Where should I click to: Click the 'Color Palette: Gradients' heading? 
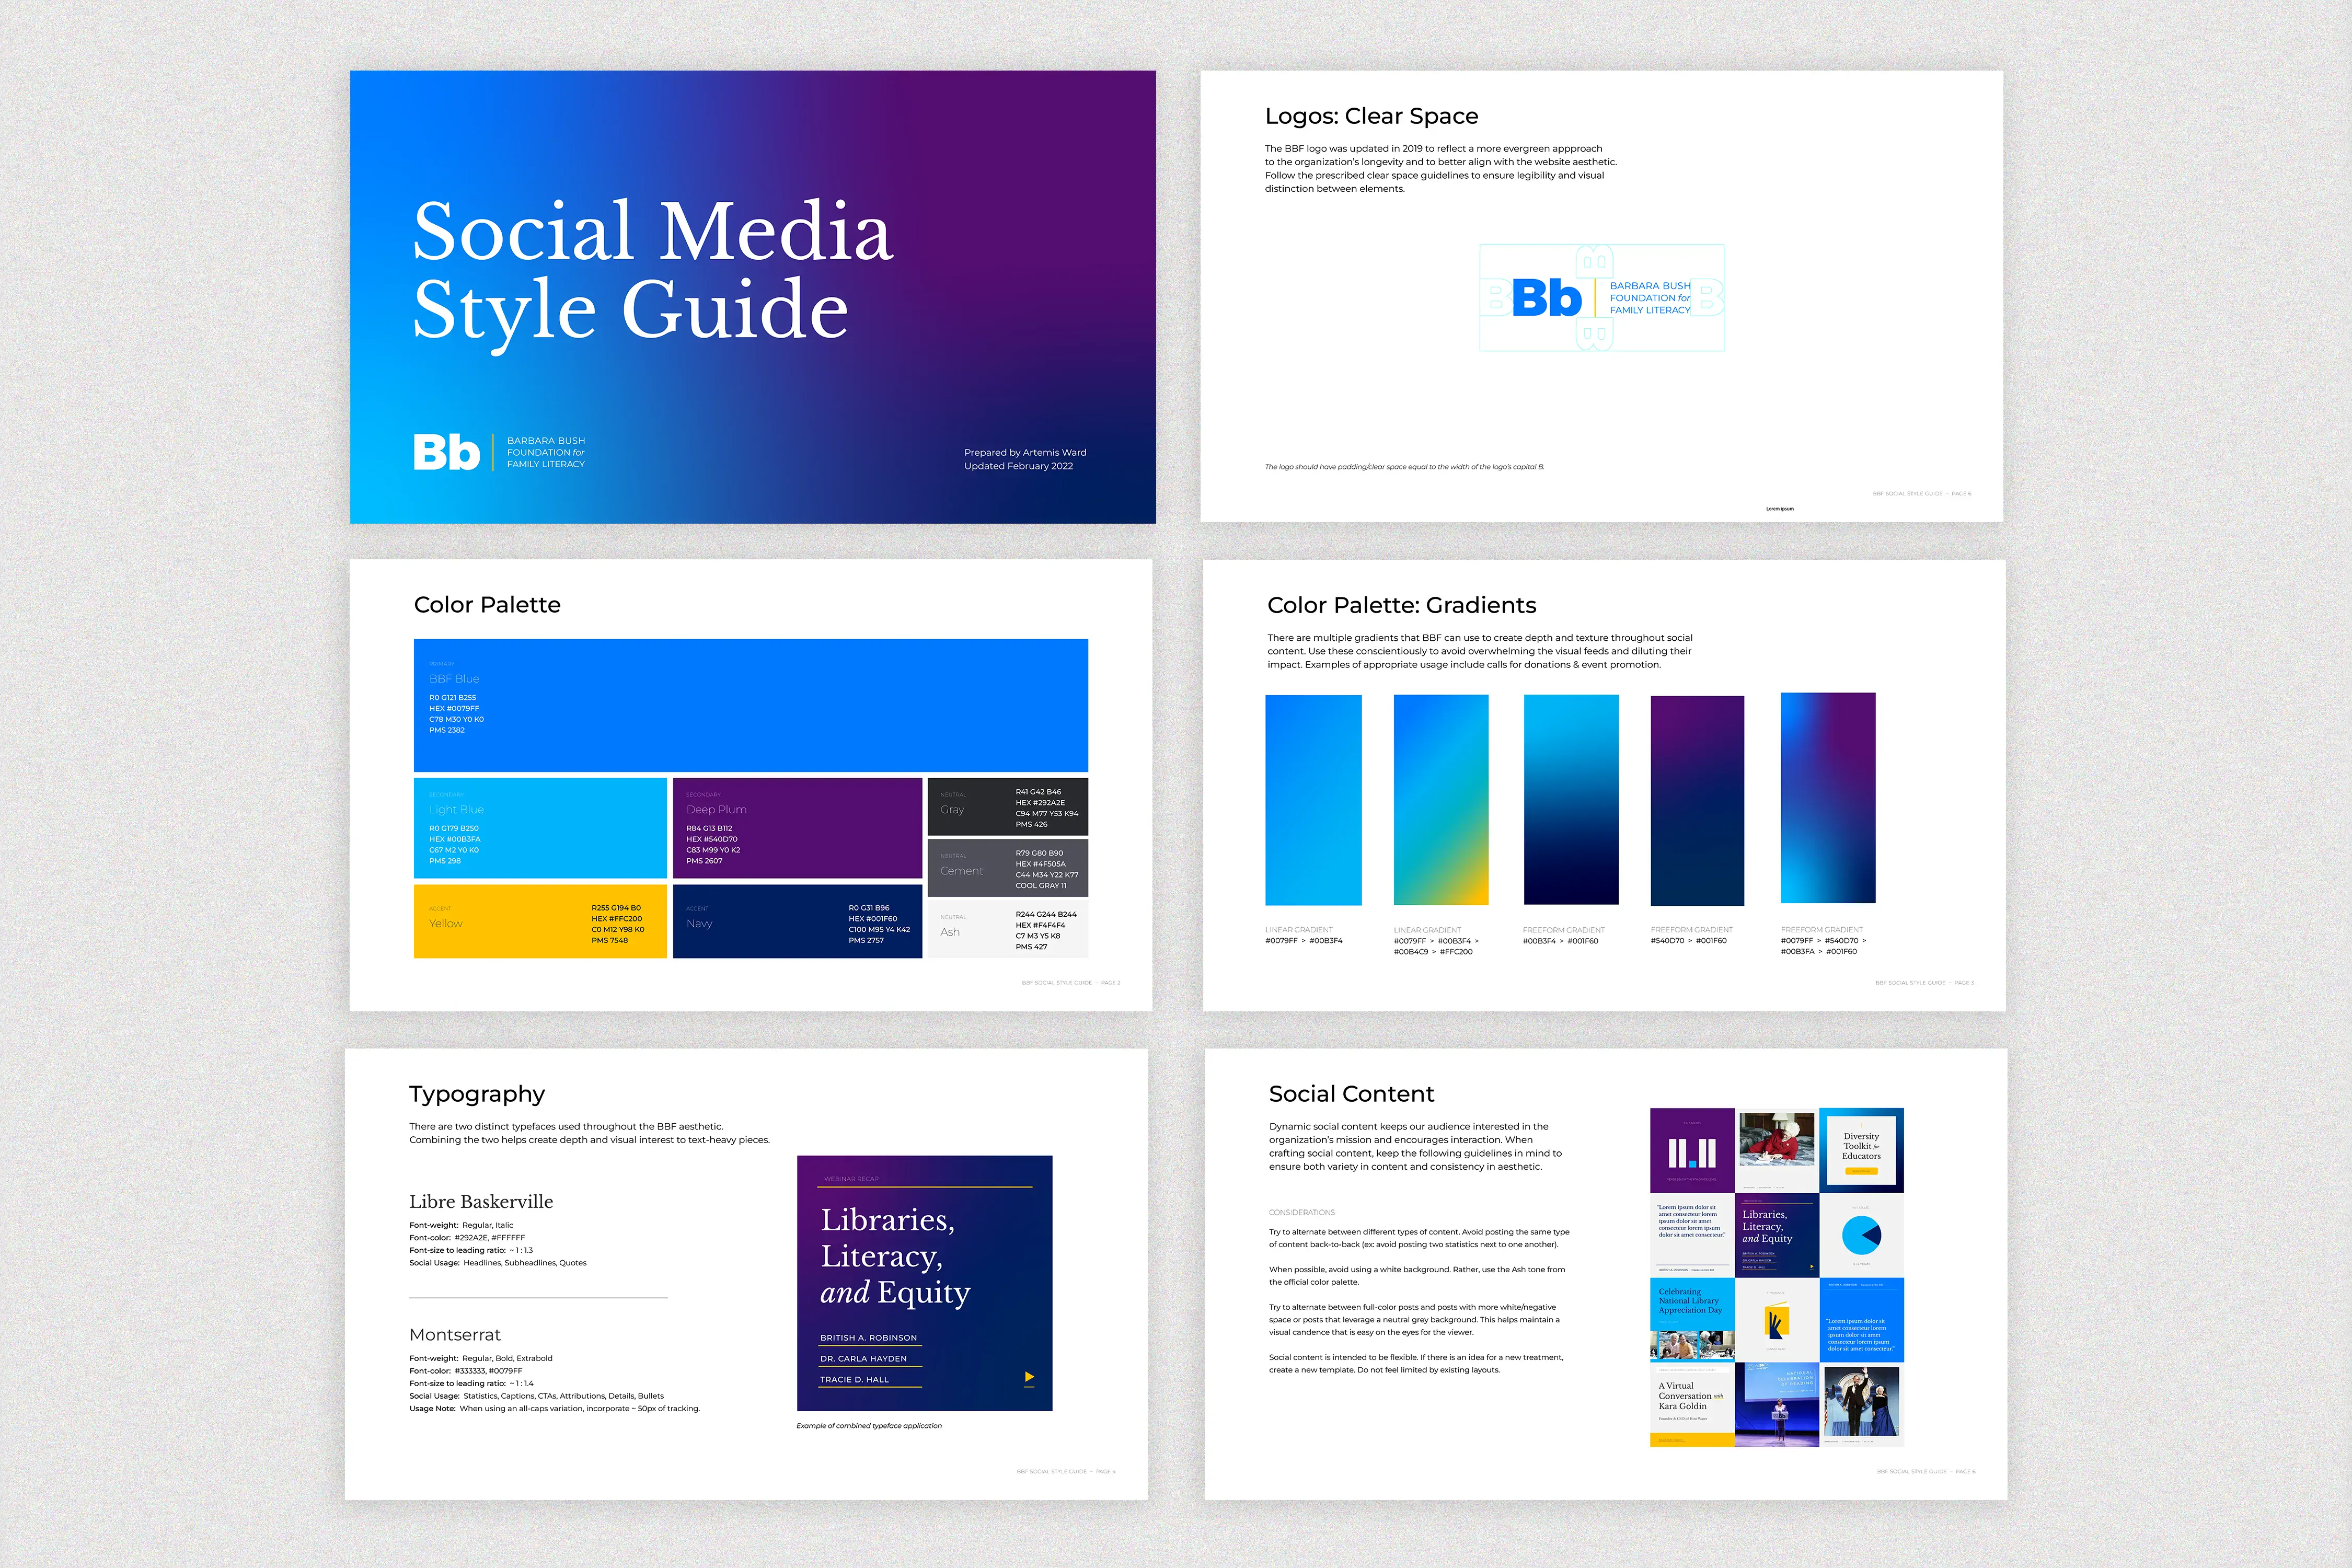1401,605
